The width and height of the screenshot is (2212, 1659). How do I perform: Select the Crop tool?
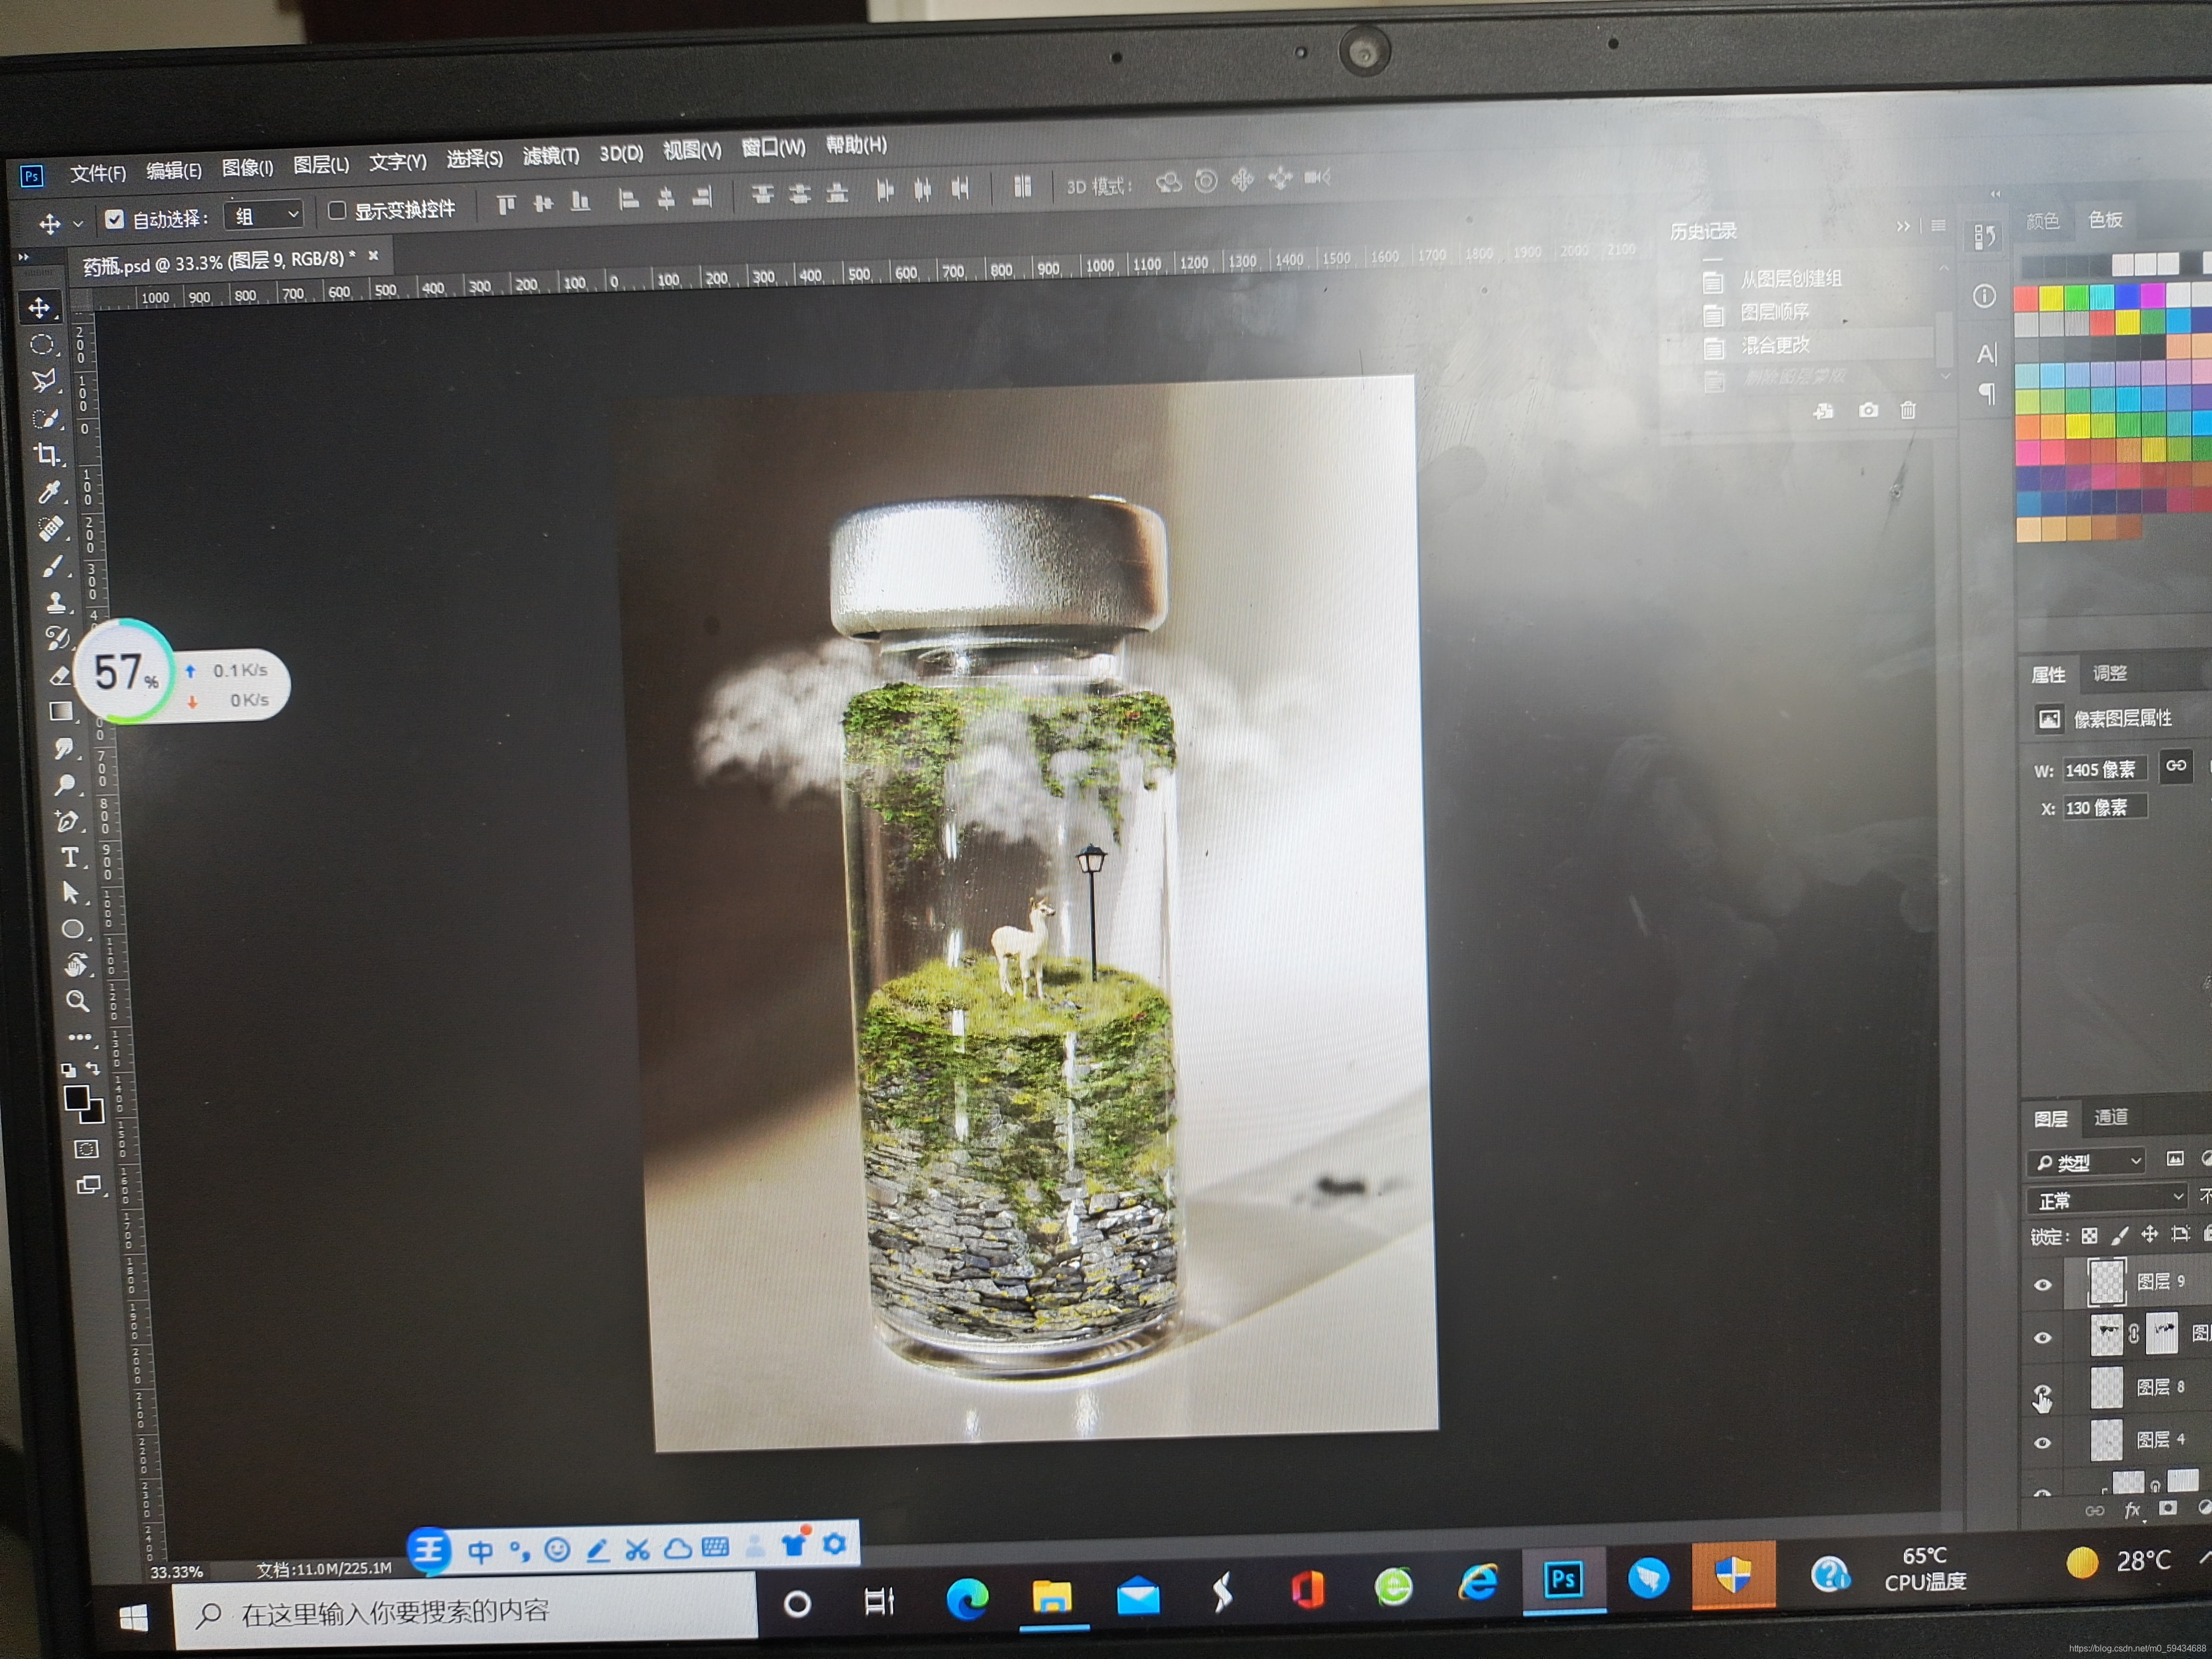point(46,455)
